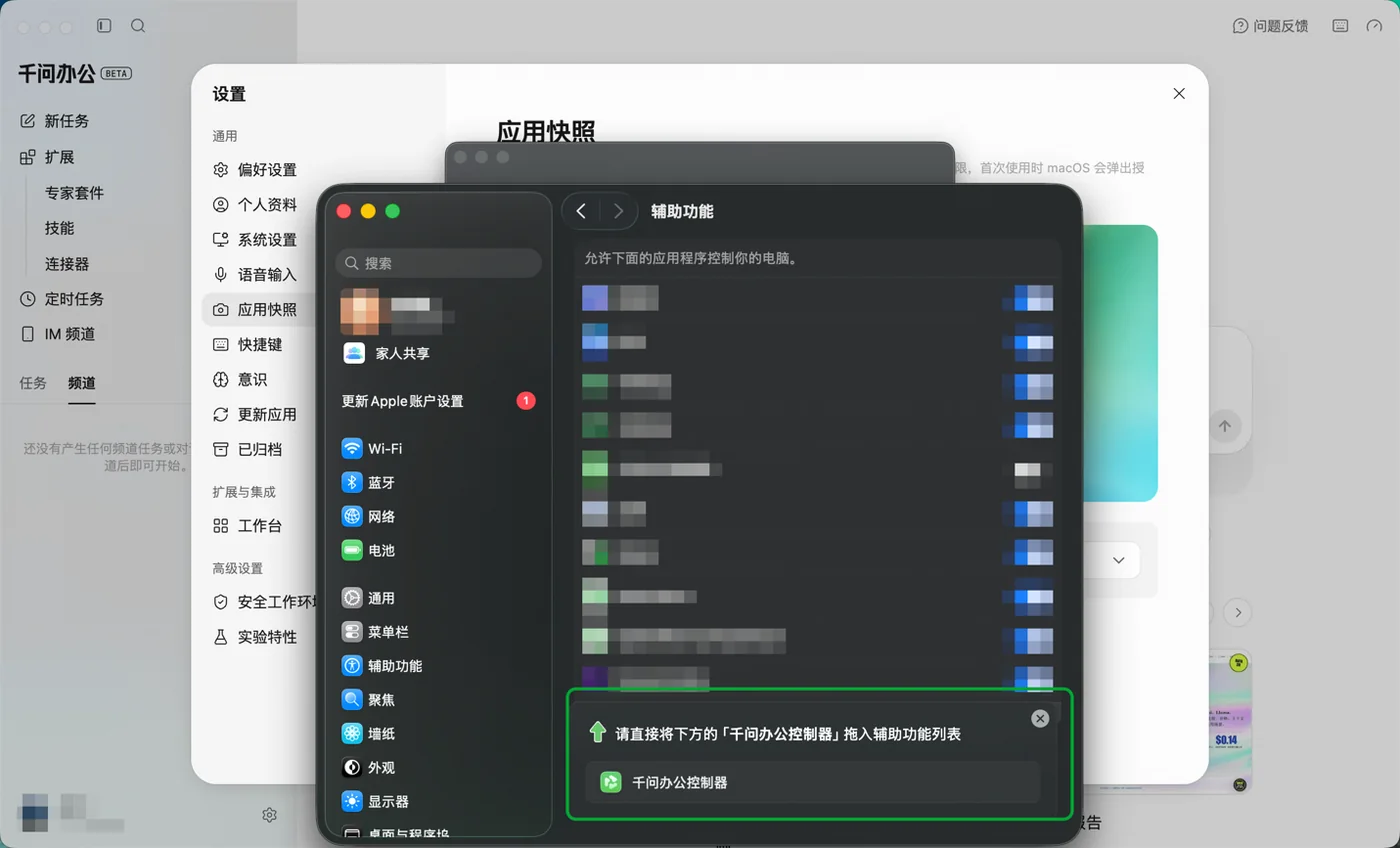Open search via the magnifier icon in 千问办公
The image size is (1400, 848).
[x=138, y=26]
